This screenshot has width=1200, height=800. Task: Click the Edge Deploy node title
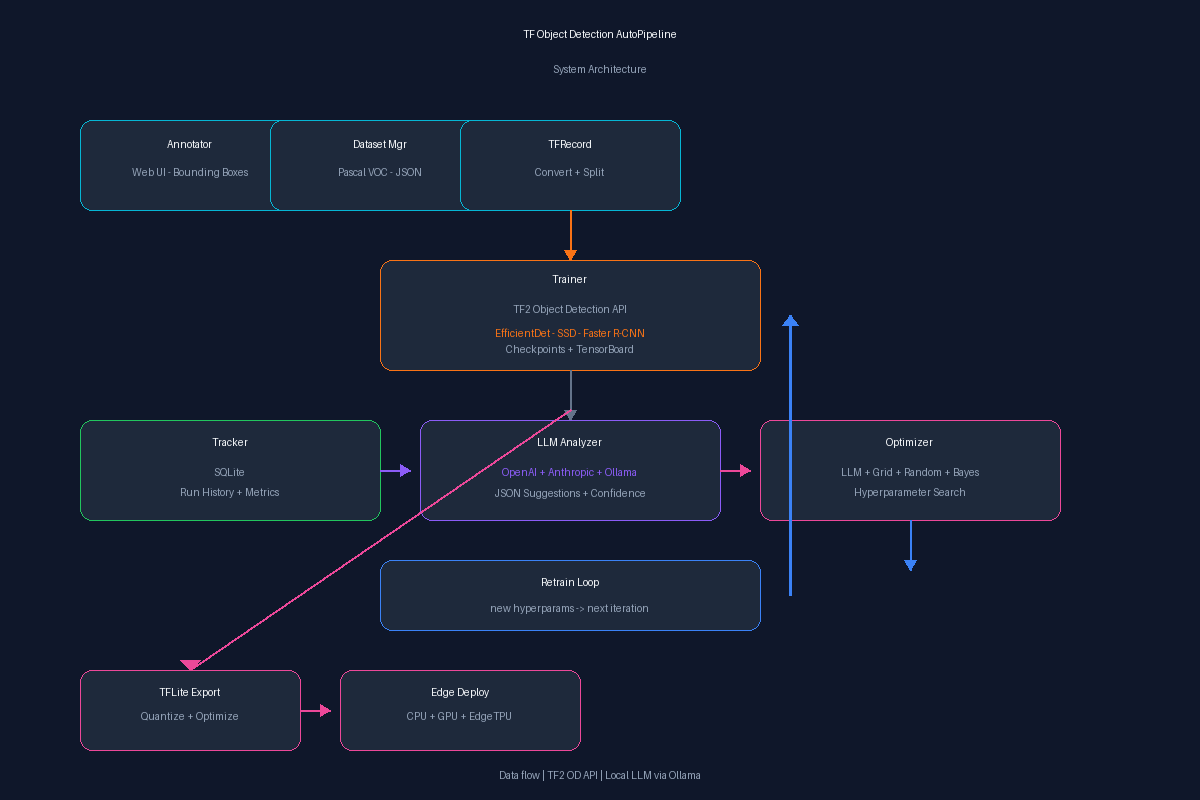coord(460,693)
